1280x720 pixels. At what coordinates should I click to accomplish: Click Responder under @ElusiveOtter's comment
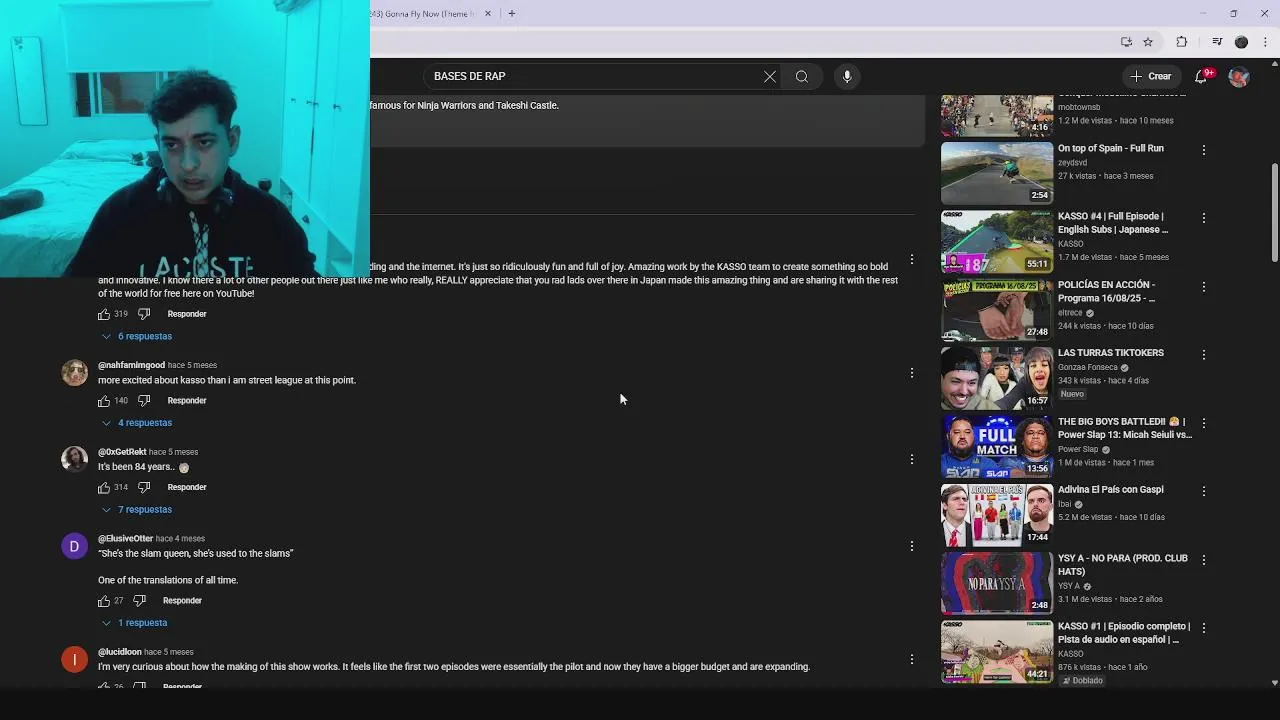click(x=182, y=601)
